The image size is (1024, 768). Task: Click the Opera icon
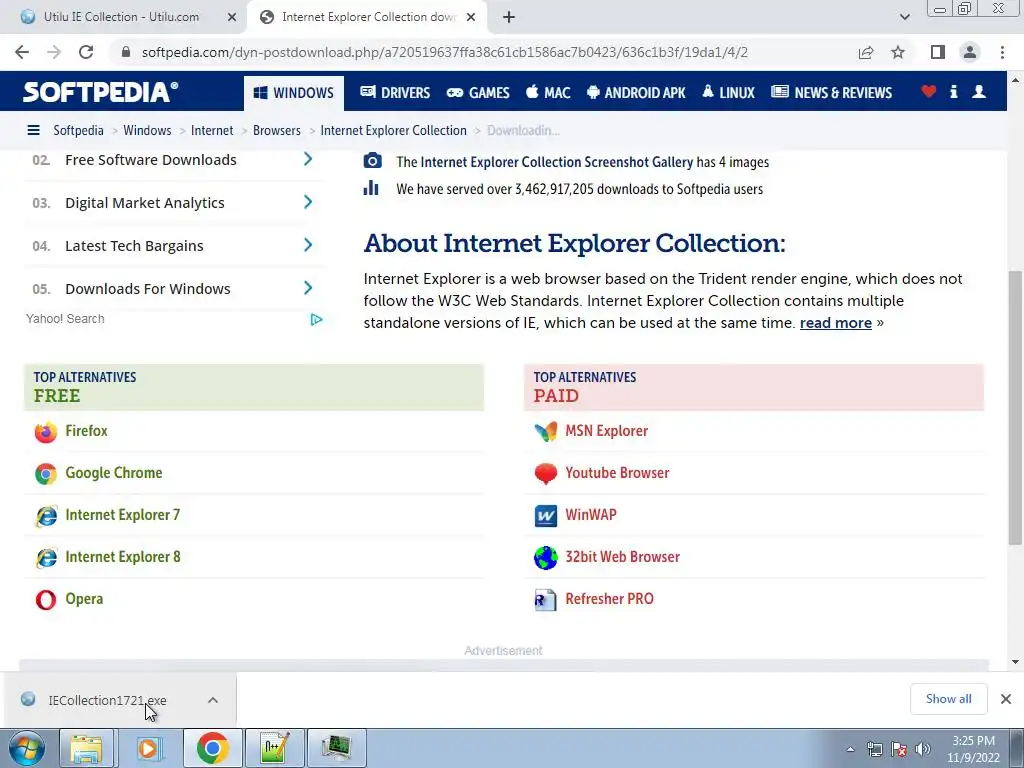pos(46,600)
